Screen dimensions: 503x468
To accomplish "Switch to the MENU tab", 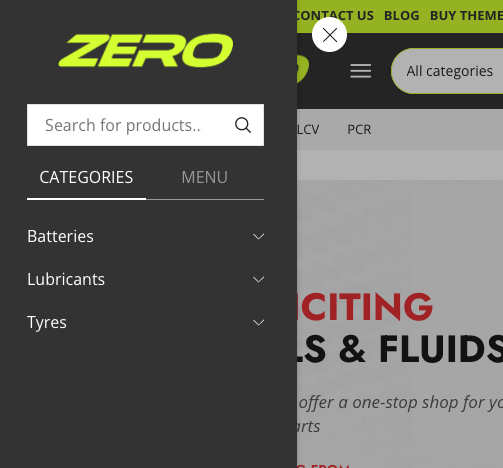I will [205, 177].
